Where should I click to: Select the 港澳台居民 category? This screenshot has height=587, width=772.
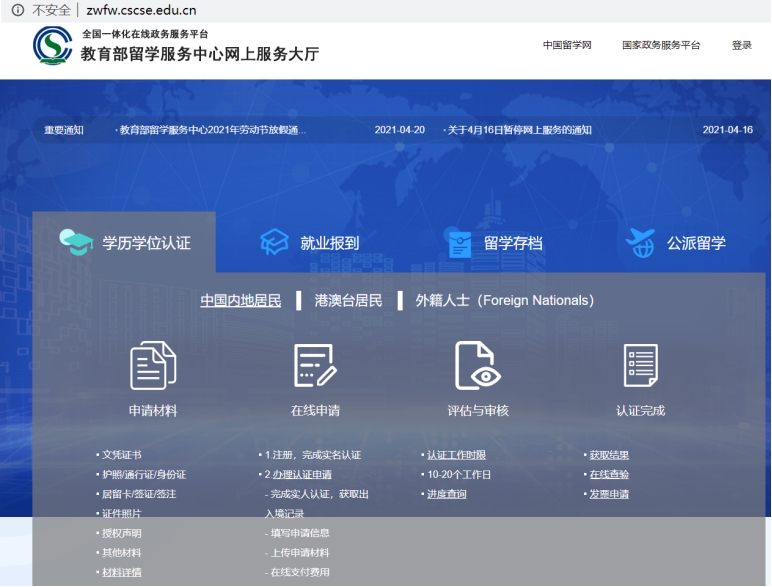pos(348,300)
